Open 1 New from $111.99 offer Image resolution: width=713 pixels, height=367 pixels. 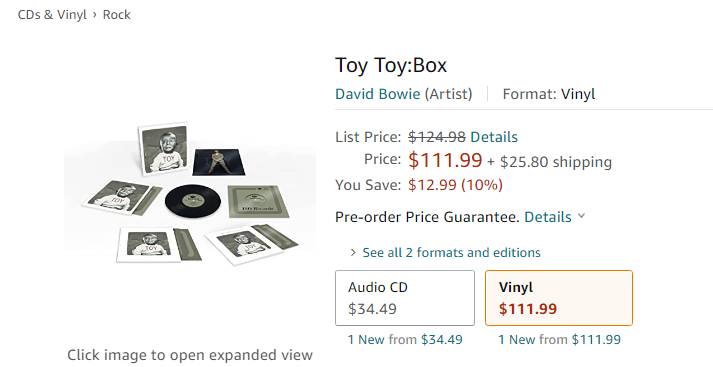pyautogui.click(x=559, y=340)
